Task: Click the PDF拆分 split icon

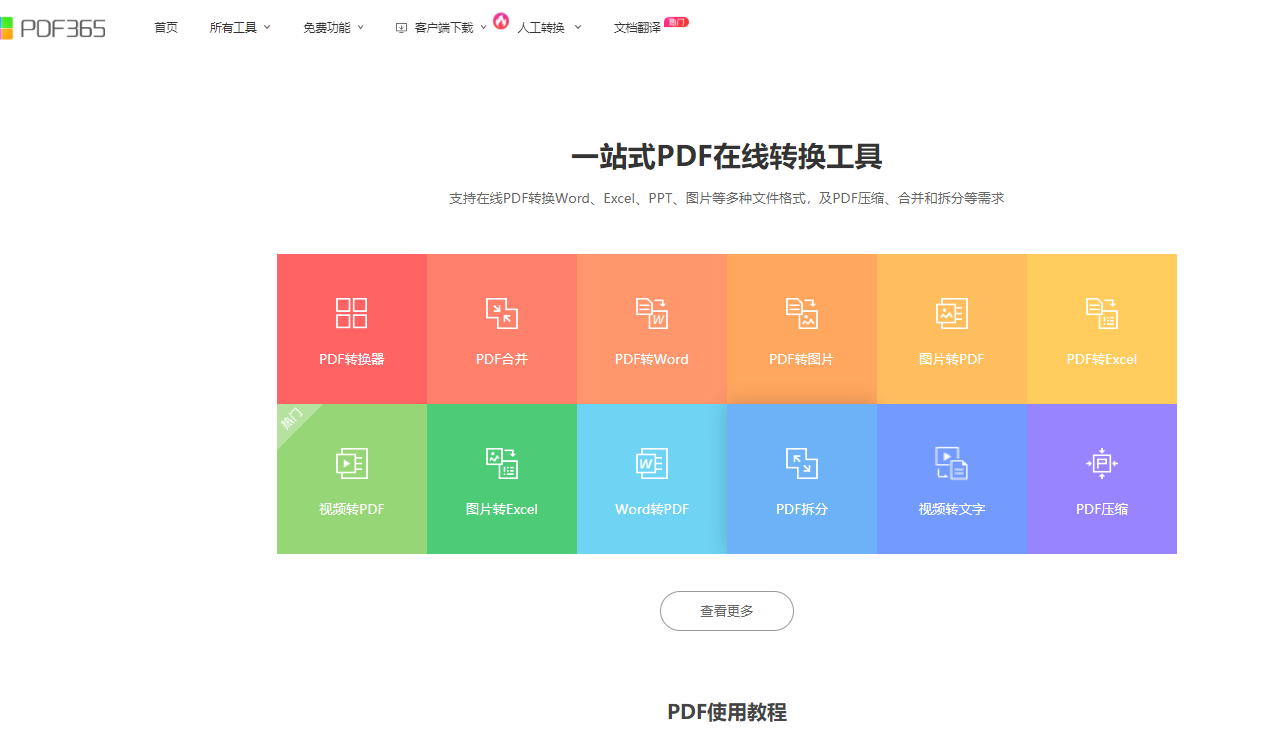Action: point(802,463)
